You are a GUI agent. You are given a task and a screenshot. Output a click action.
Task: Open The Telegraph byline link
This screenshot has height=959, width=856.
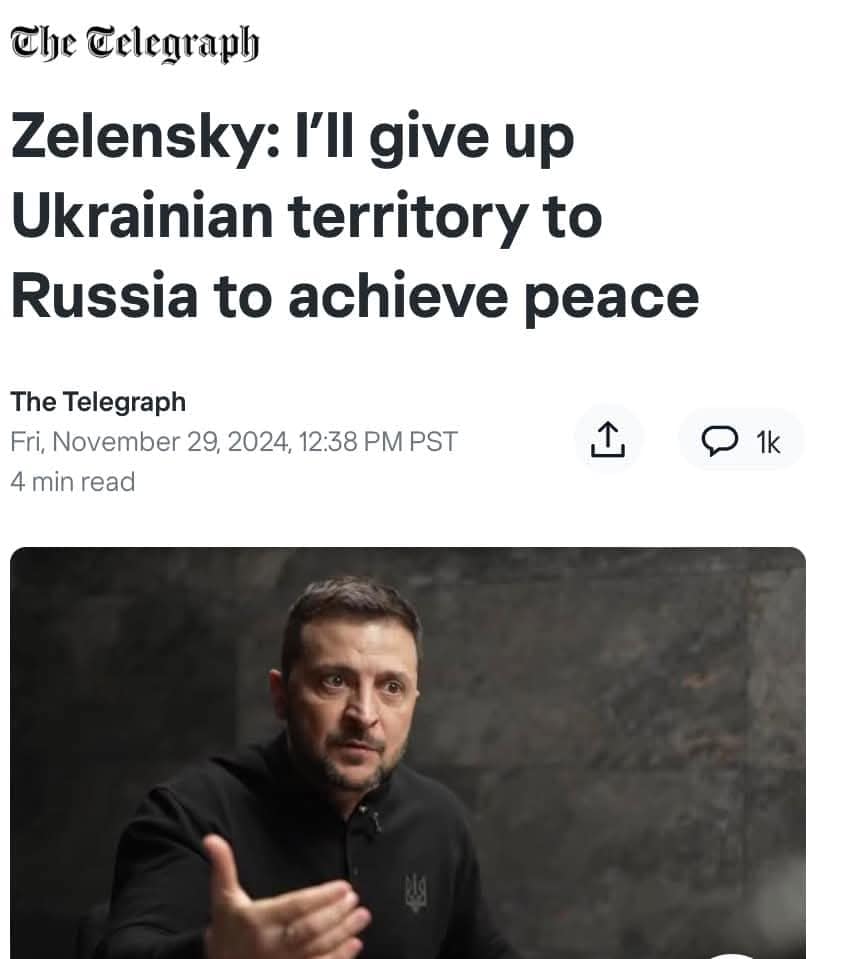tap(98, 402)
